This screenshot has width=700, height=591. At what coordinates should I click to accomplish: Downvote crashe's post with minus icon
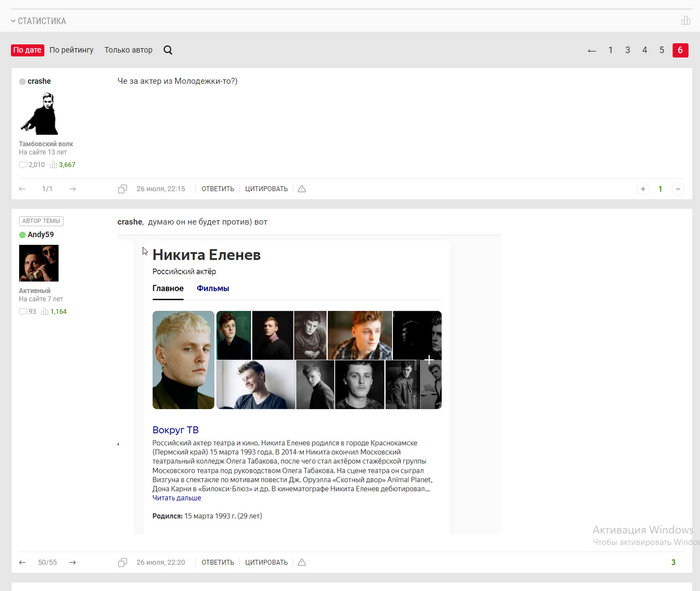678,189
